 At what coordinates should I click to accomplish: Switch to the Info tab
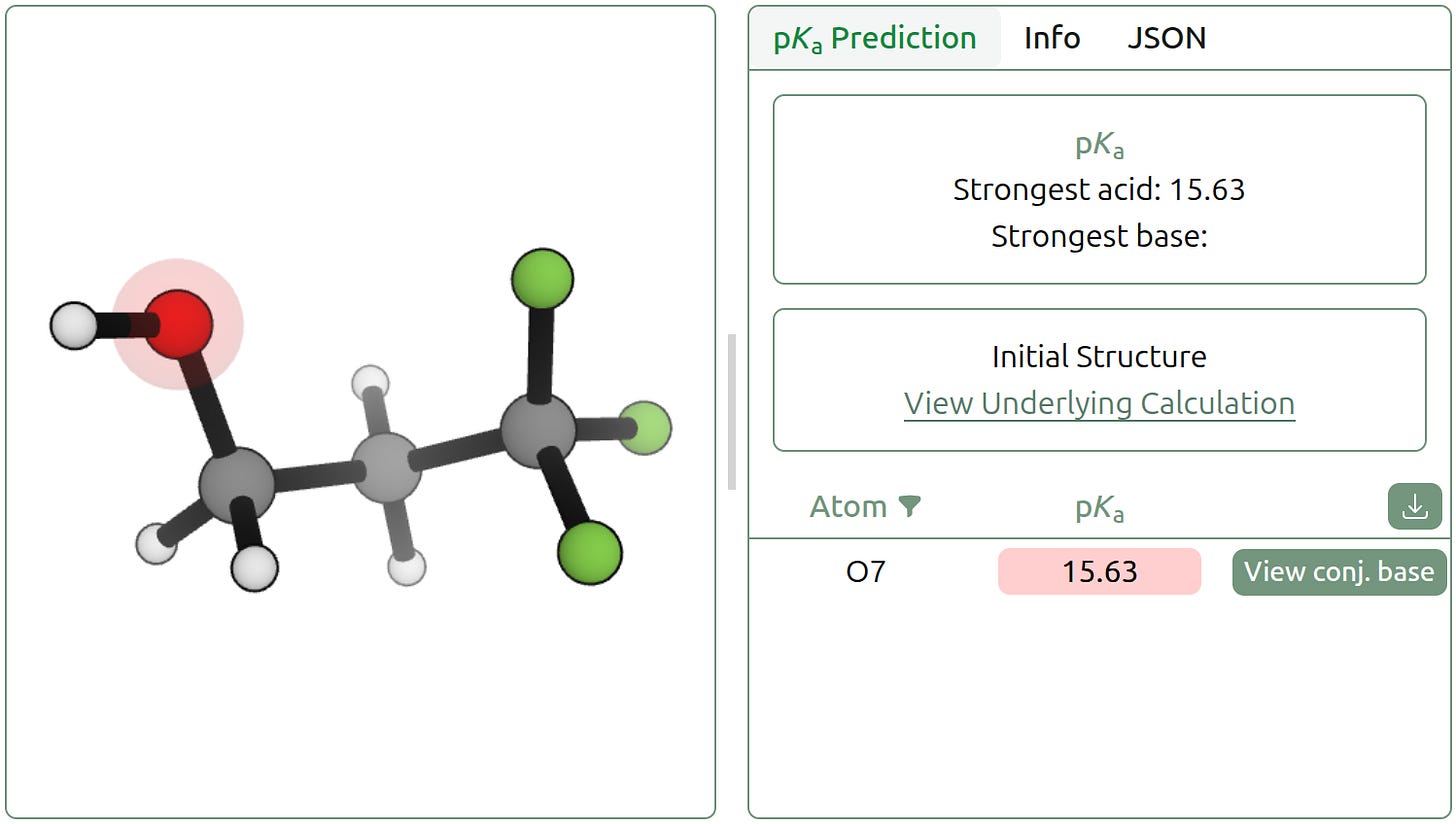[x=1051, y=38]
